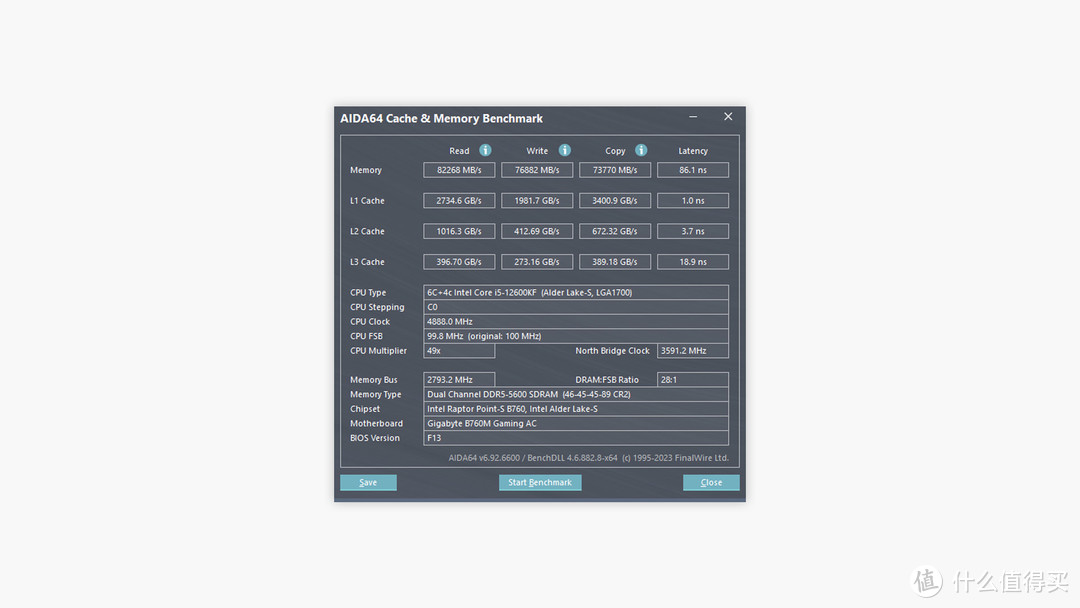Click BIOS Version field F13
This screenshot has height=608, width=1080.
pos(576,438)
